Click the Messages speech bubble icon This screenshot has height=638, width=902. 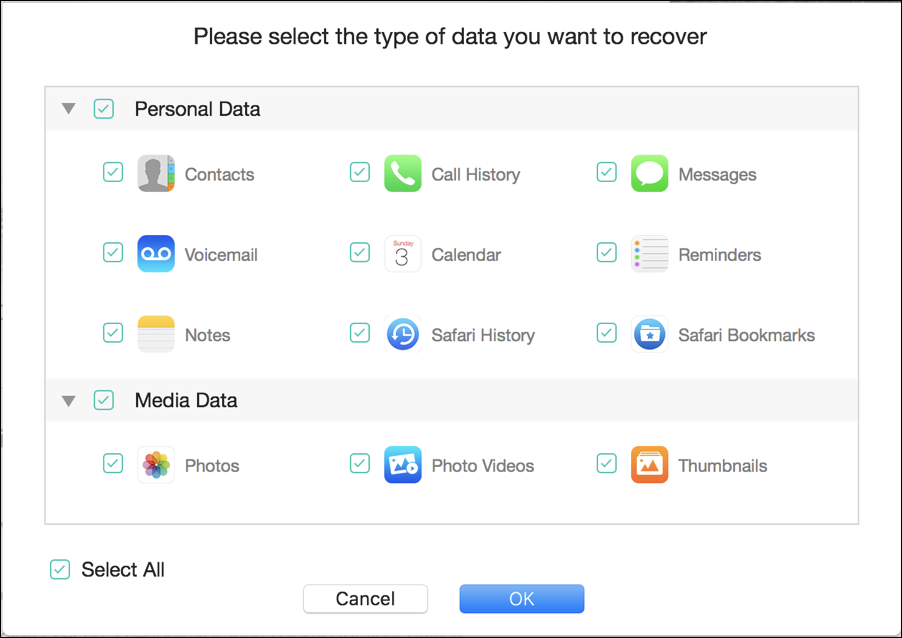tap(650, 174)
